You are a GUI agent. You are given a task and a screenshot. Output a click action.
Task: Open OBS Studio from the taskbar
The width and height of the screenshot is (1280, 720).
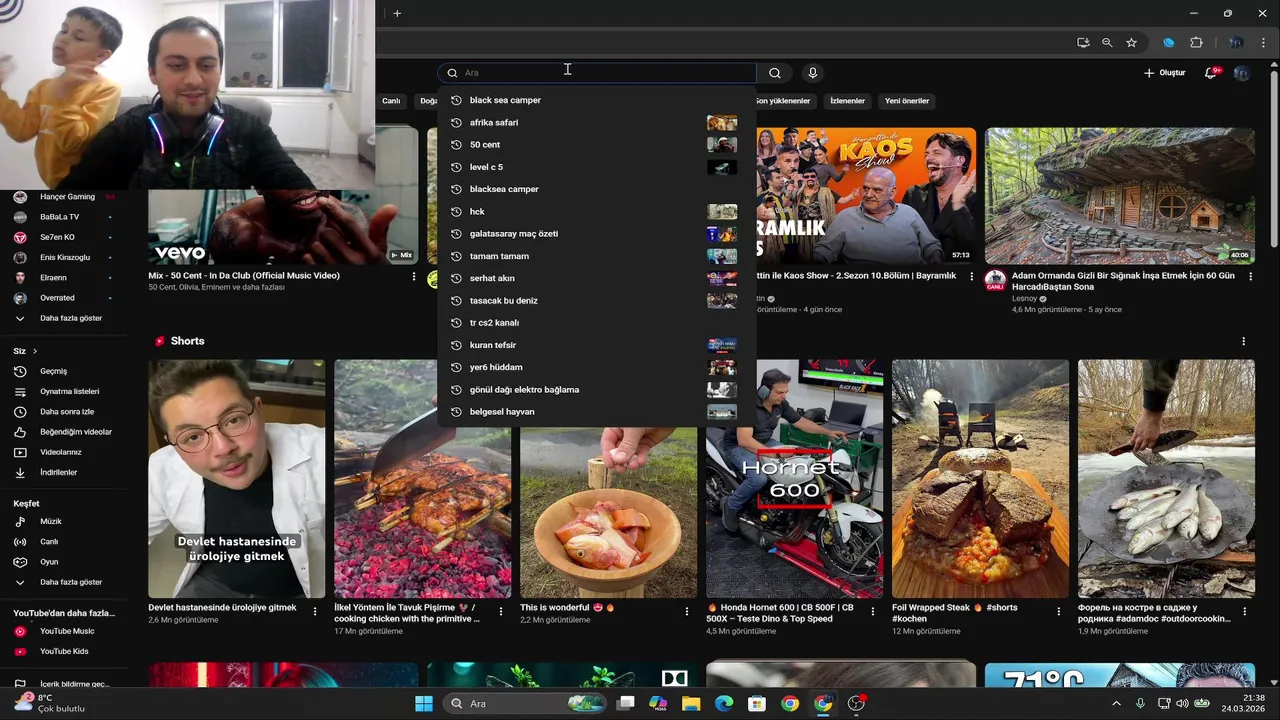[856, 703]
